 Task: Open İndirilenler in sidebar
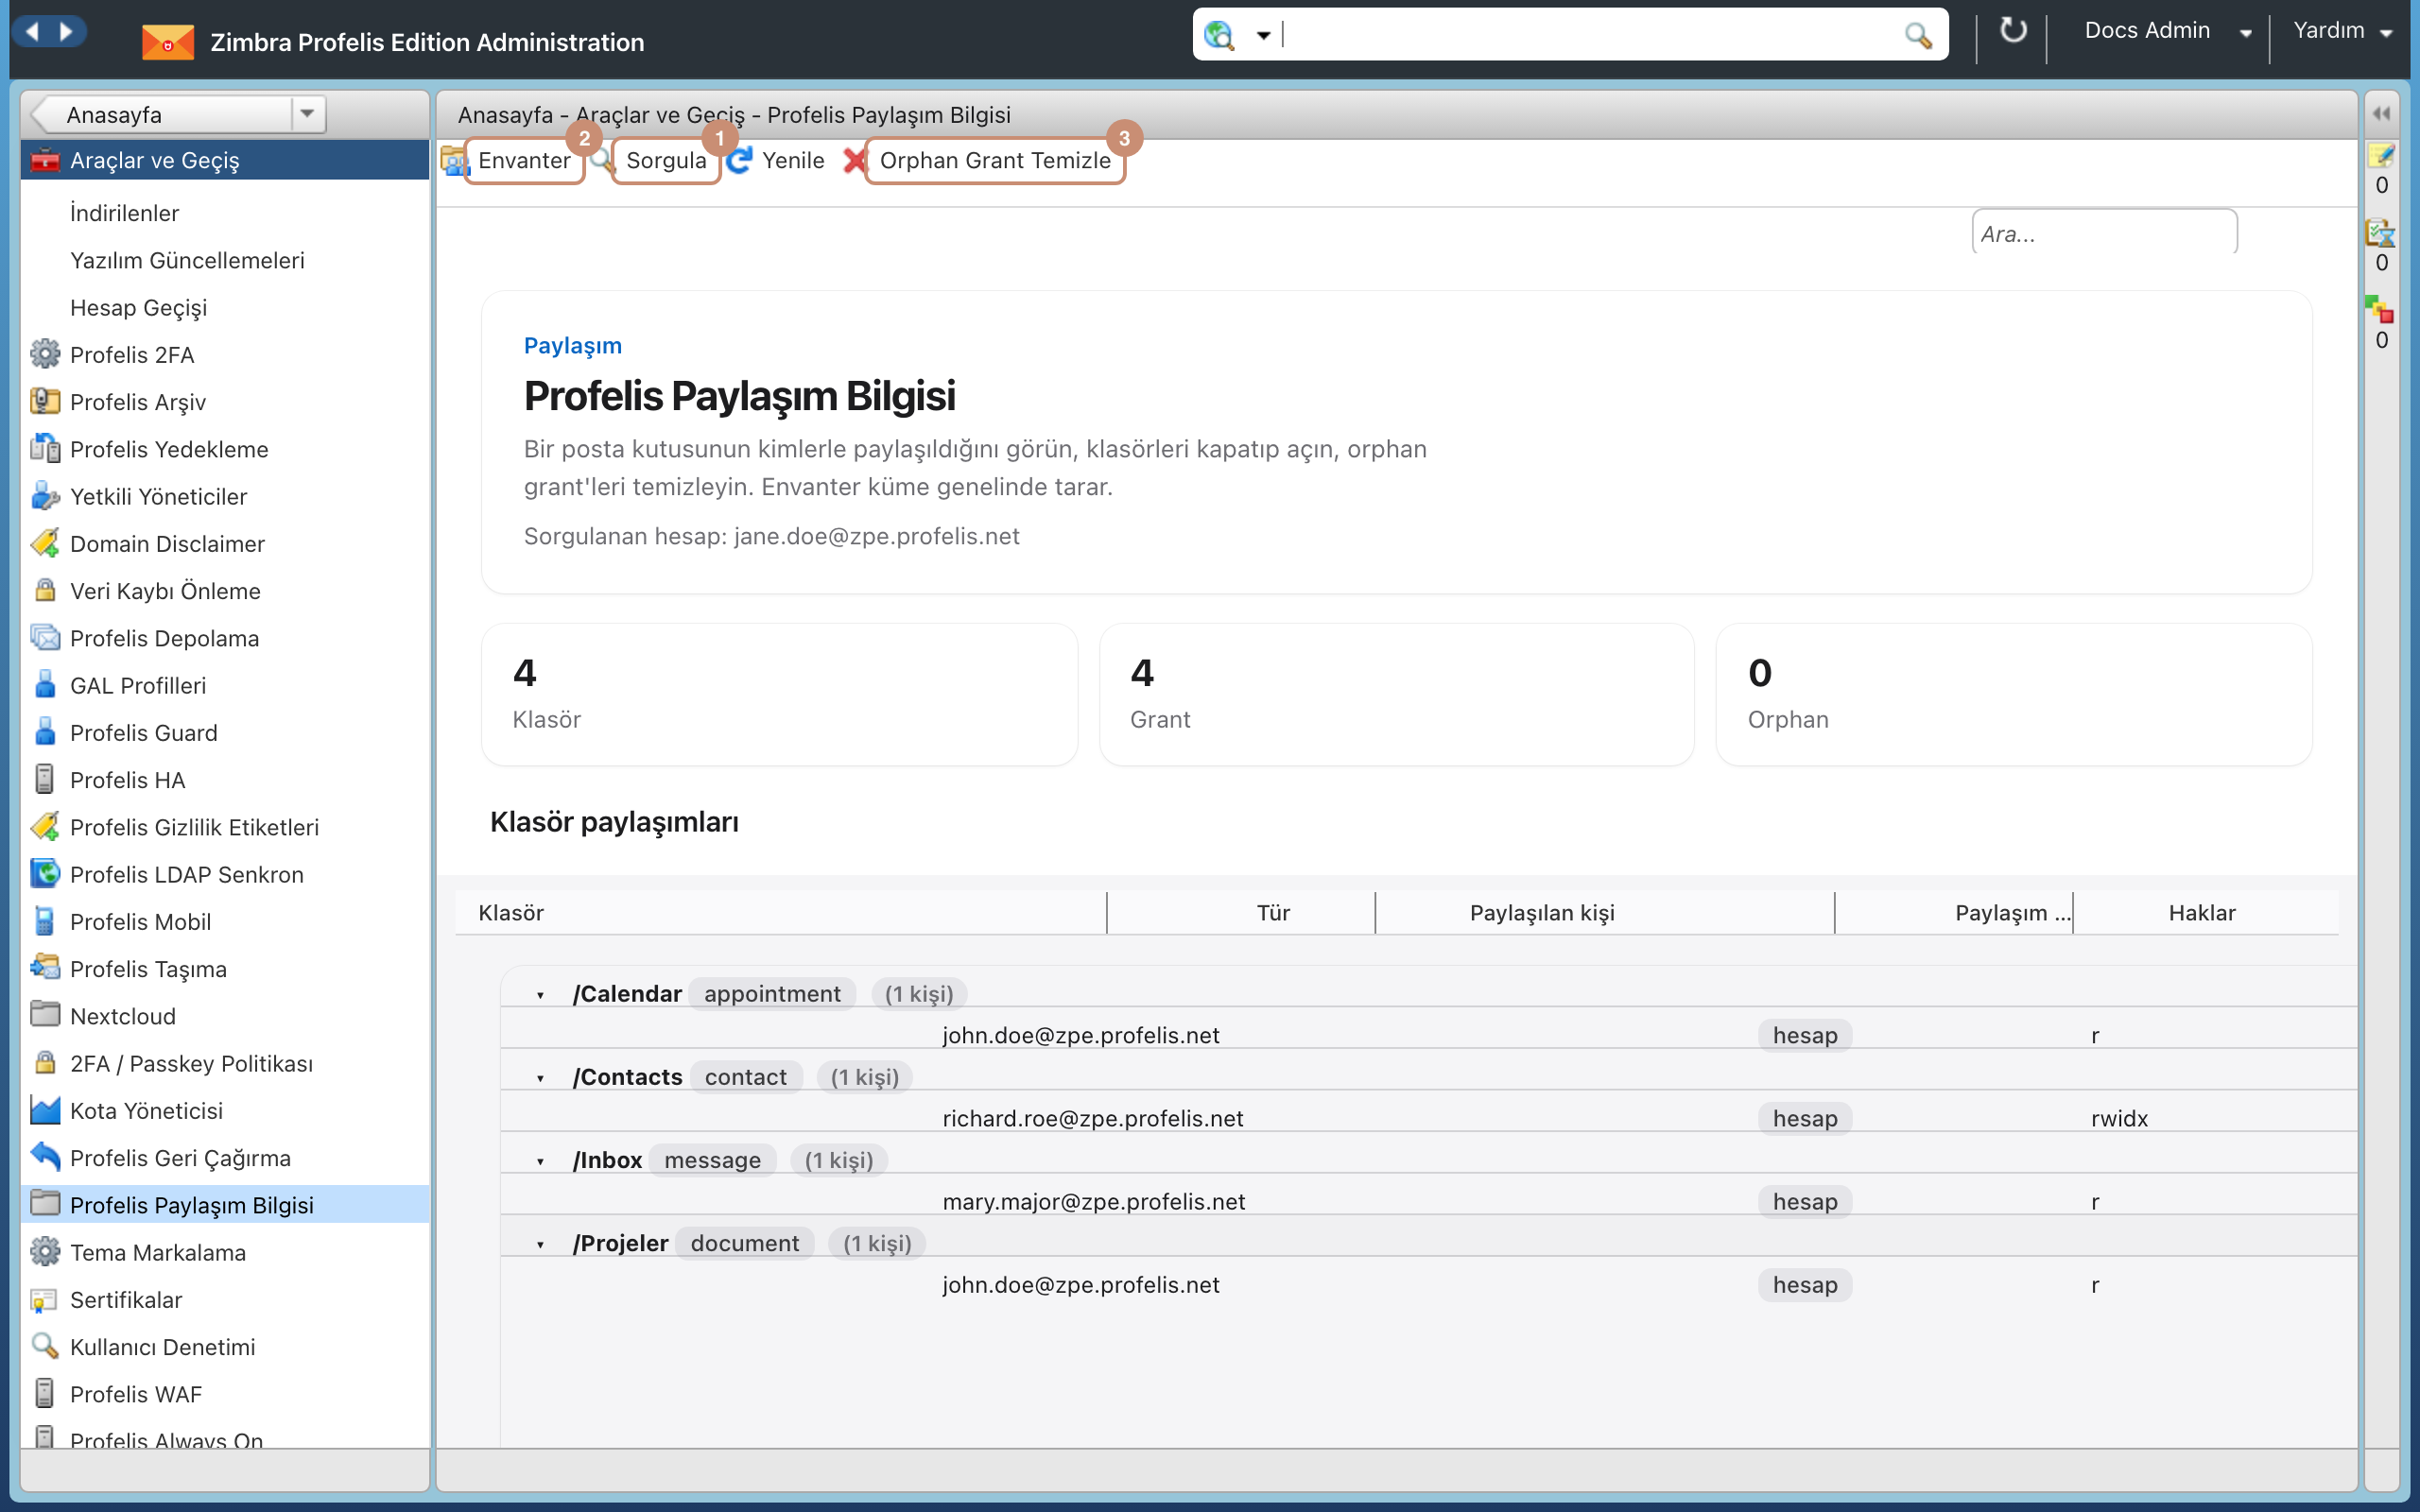click(x=124, y=213)
